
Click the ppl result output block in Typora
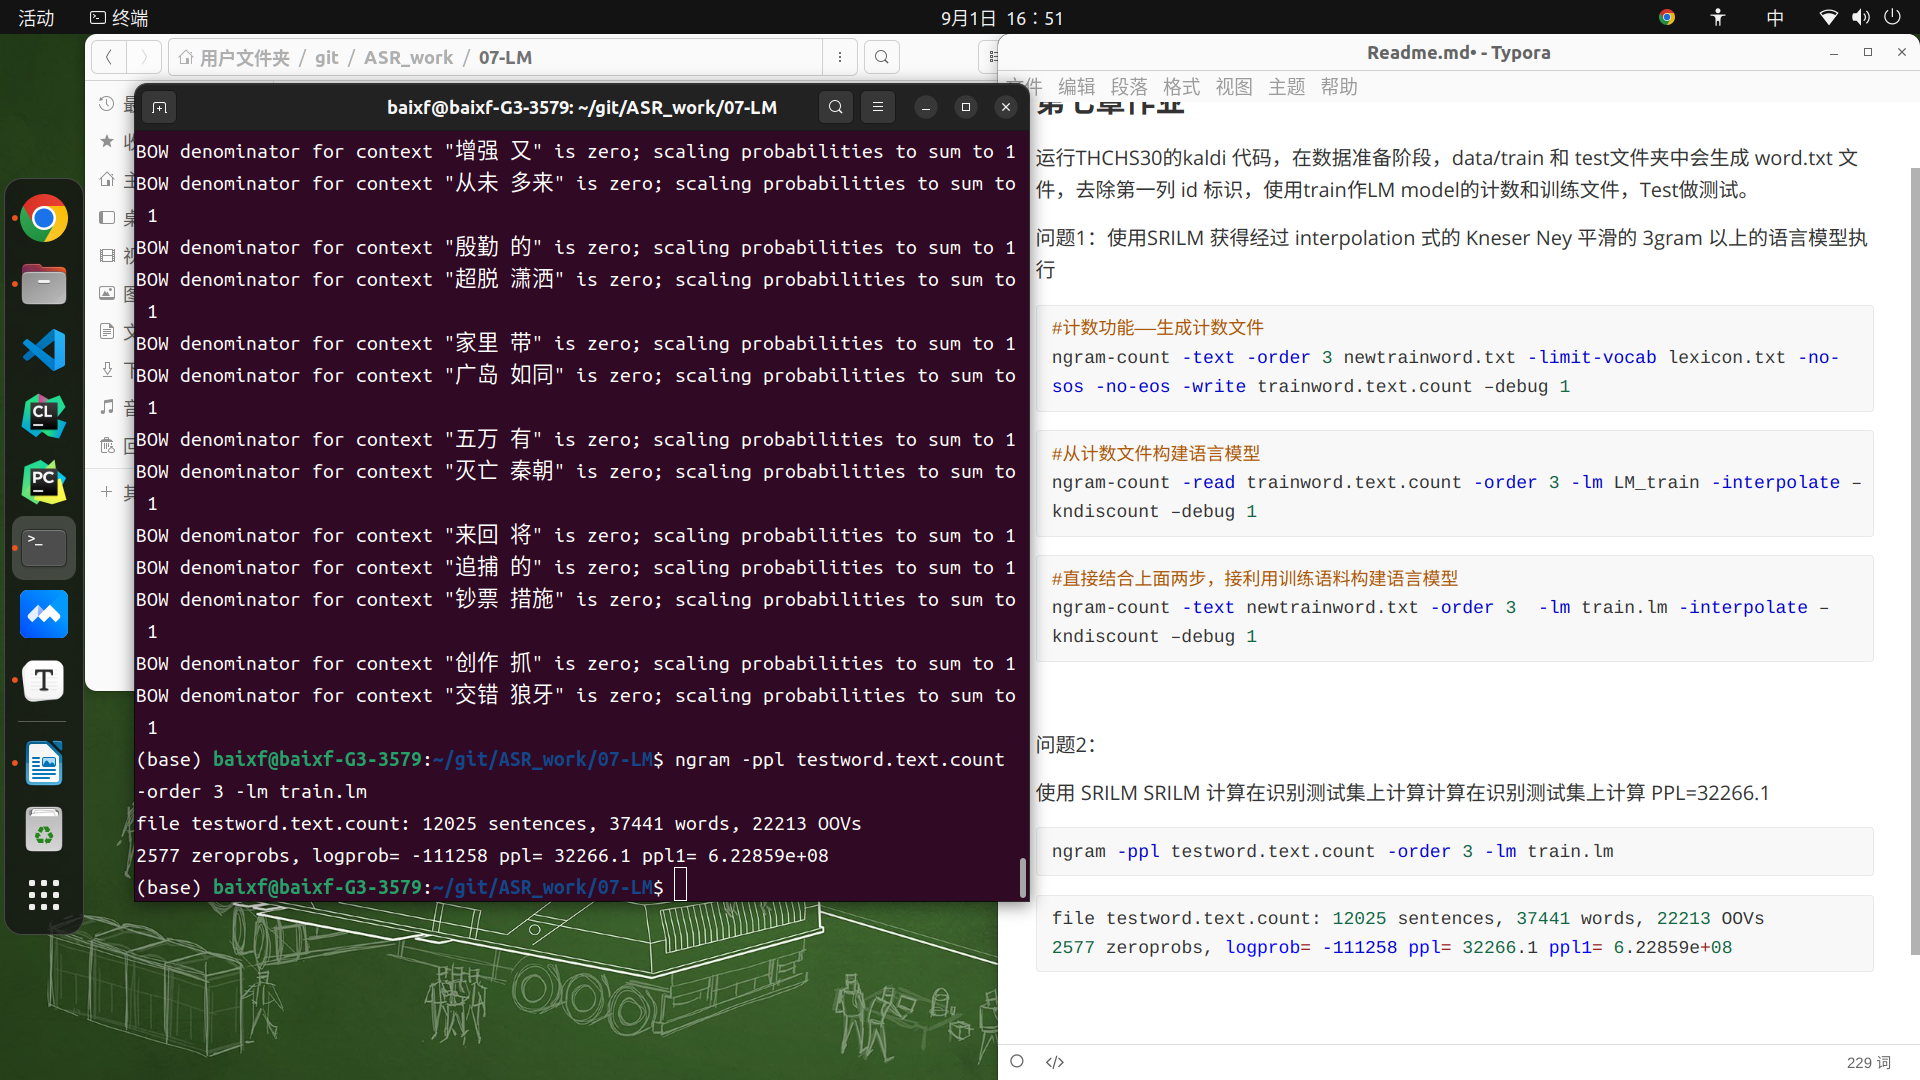click(1455, 933)
